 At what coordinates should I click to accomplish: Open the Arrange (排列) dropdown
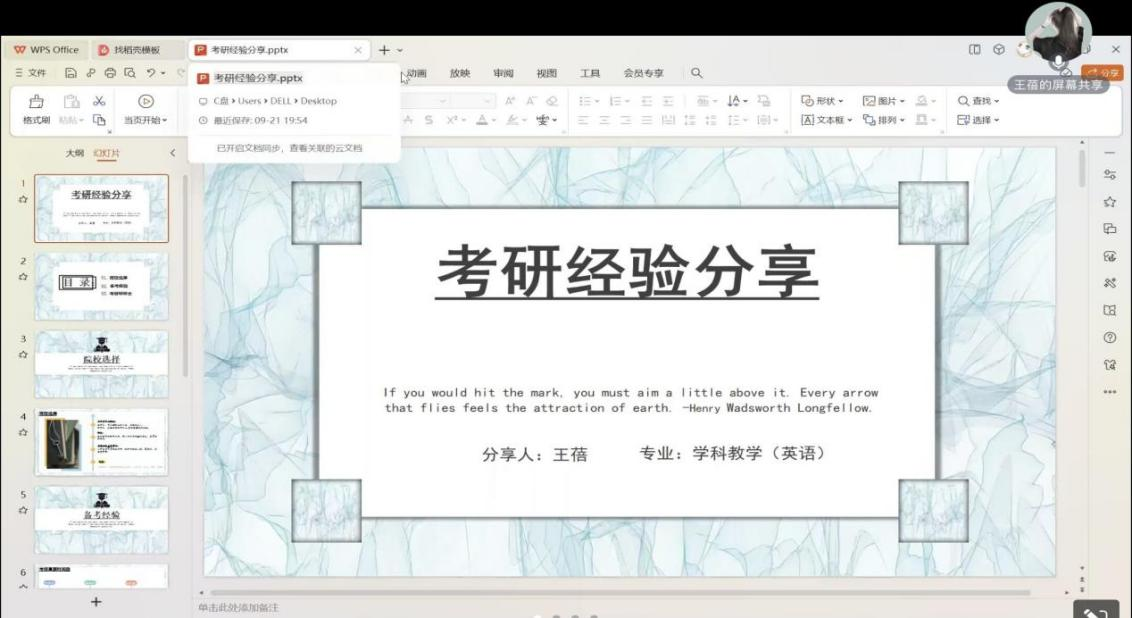coord(883,120)
